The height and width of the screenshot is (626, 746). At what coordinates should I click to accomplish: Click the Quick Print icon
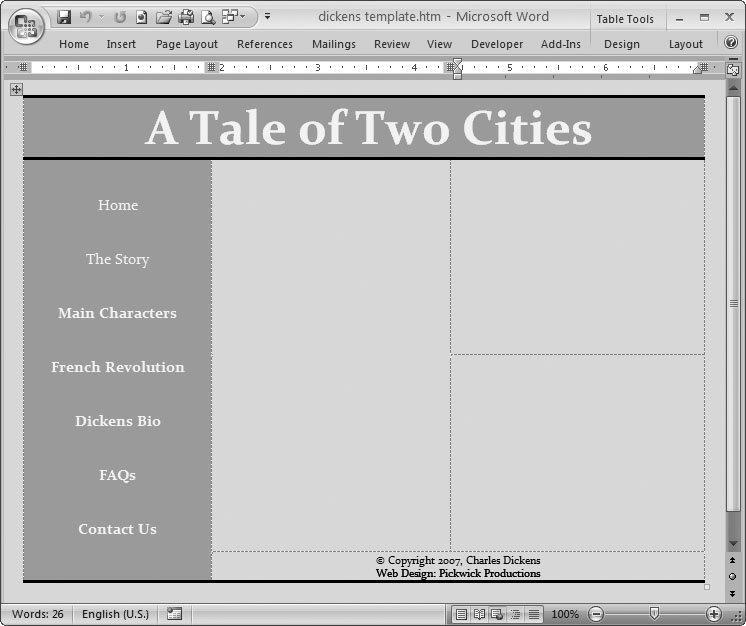pos(186,17)
